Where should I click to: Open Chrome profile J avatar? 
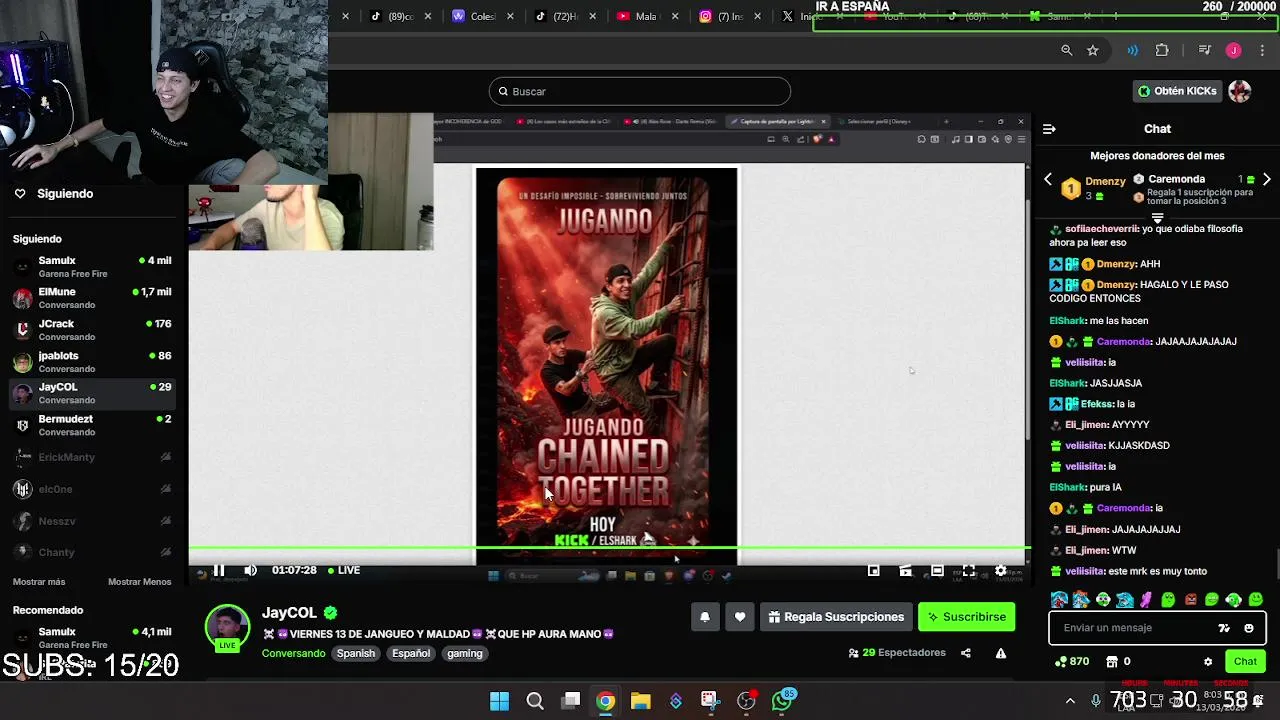click(x=1233, y=50)
